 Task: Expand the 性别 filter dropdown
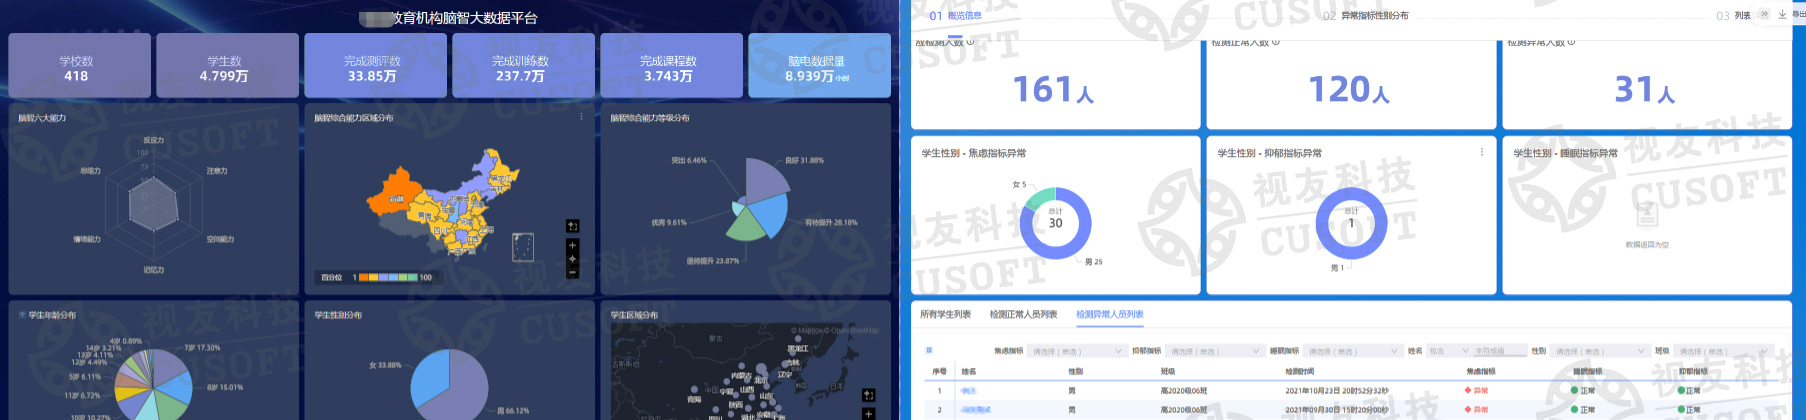(1599, 351)
